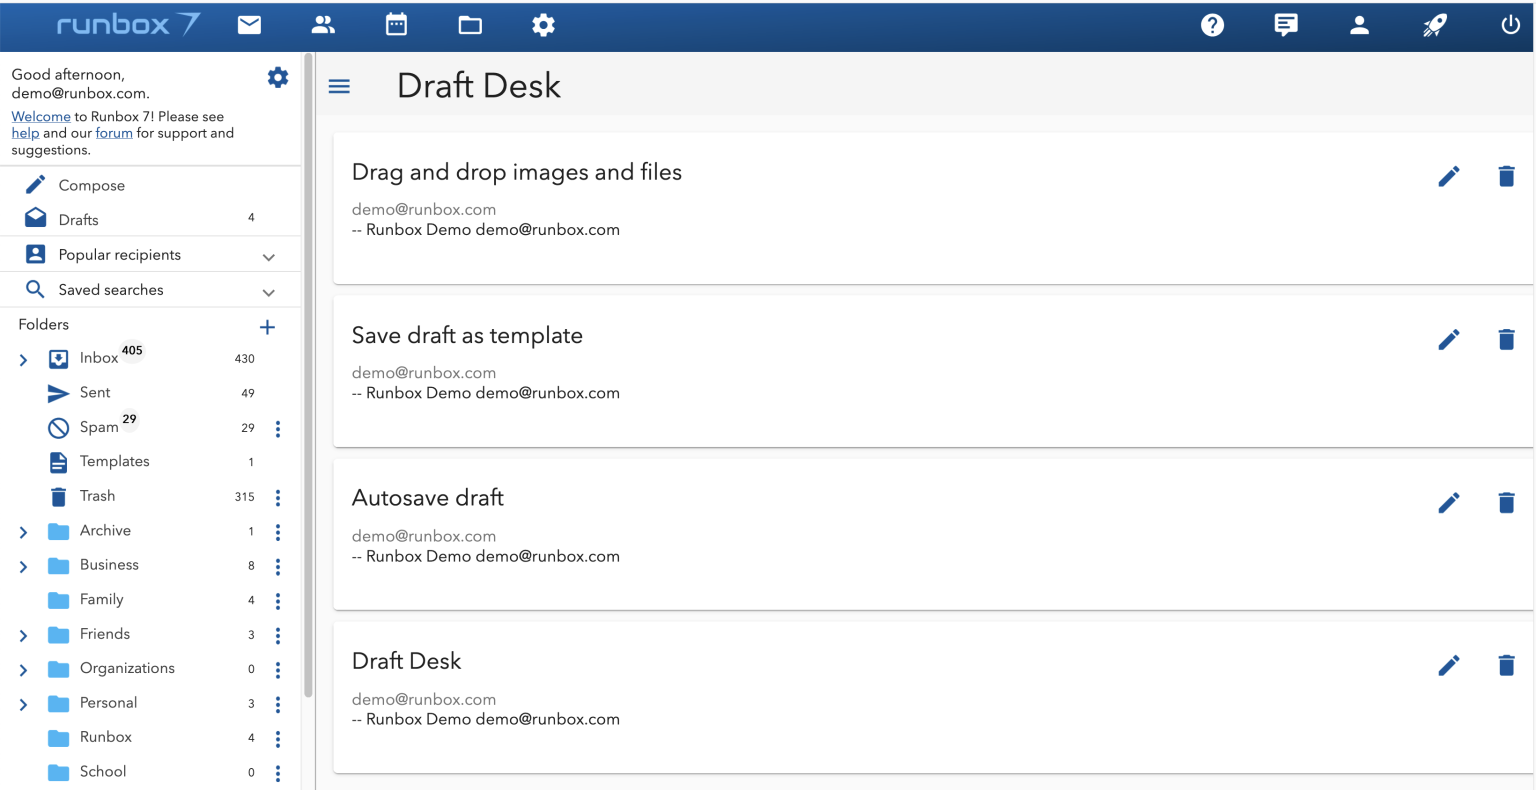Delete the 'Autosave draft' draft

click(x=1506, y=502)
